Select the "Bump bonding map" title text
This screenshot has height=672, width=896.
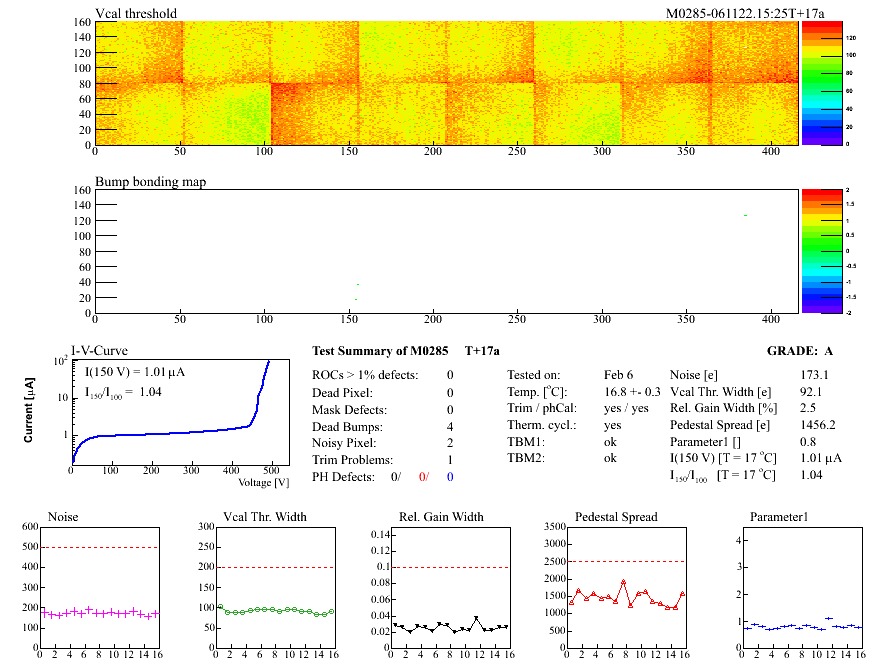pyautogui.click(x=146, y=183)
